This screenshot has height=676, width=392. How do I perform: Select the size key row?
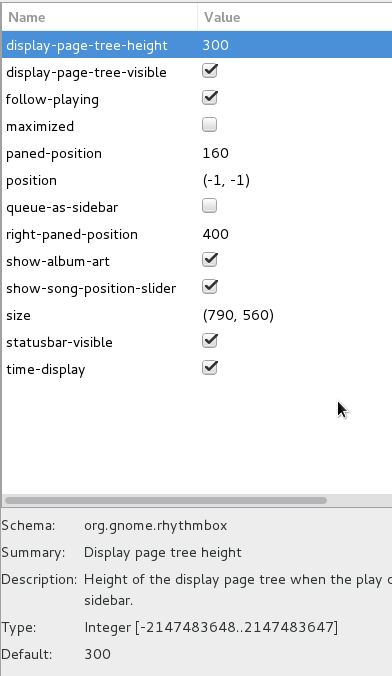pyautogui.click(x=197, y=315)
